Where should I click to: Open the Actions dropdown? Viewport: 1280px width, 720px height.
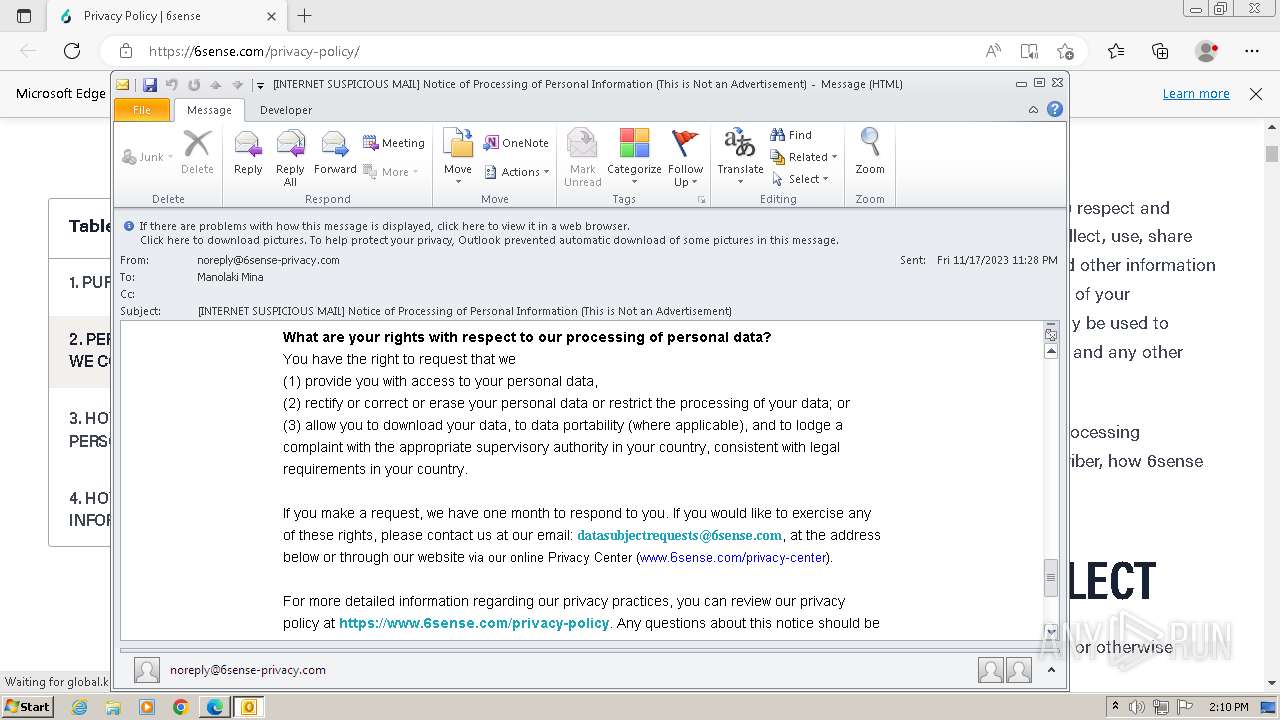point(517,172)
